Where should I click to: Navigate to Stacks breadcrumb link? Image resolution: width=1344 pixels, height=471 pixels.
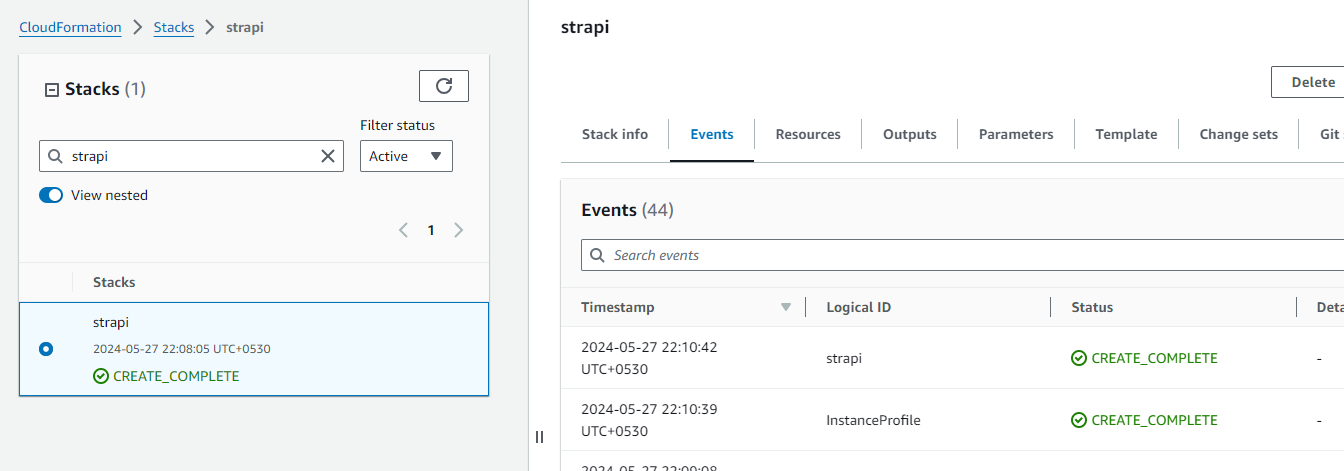[x=174, y=27]
